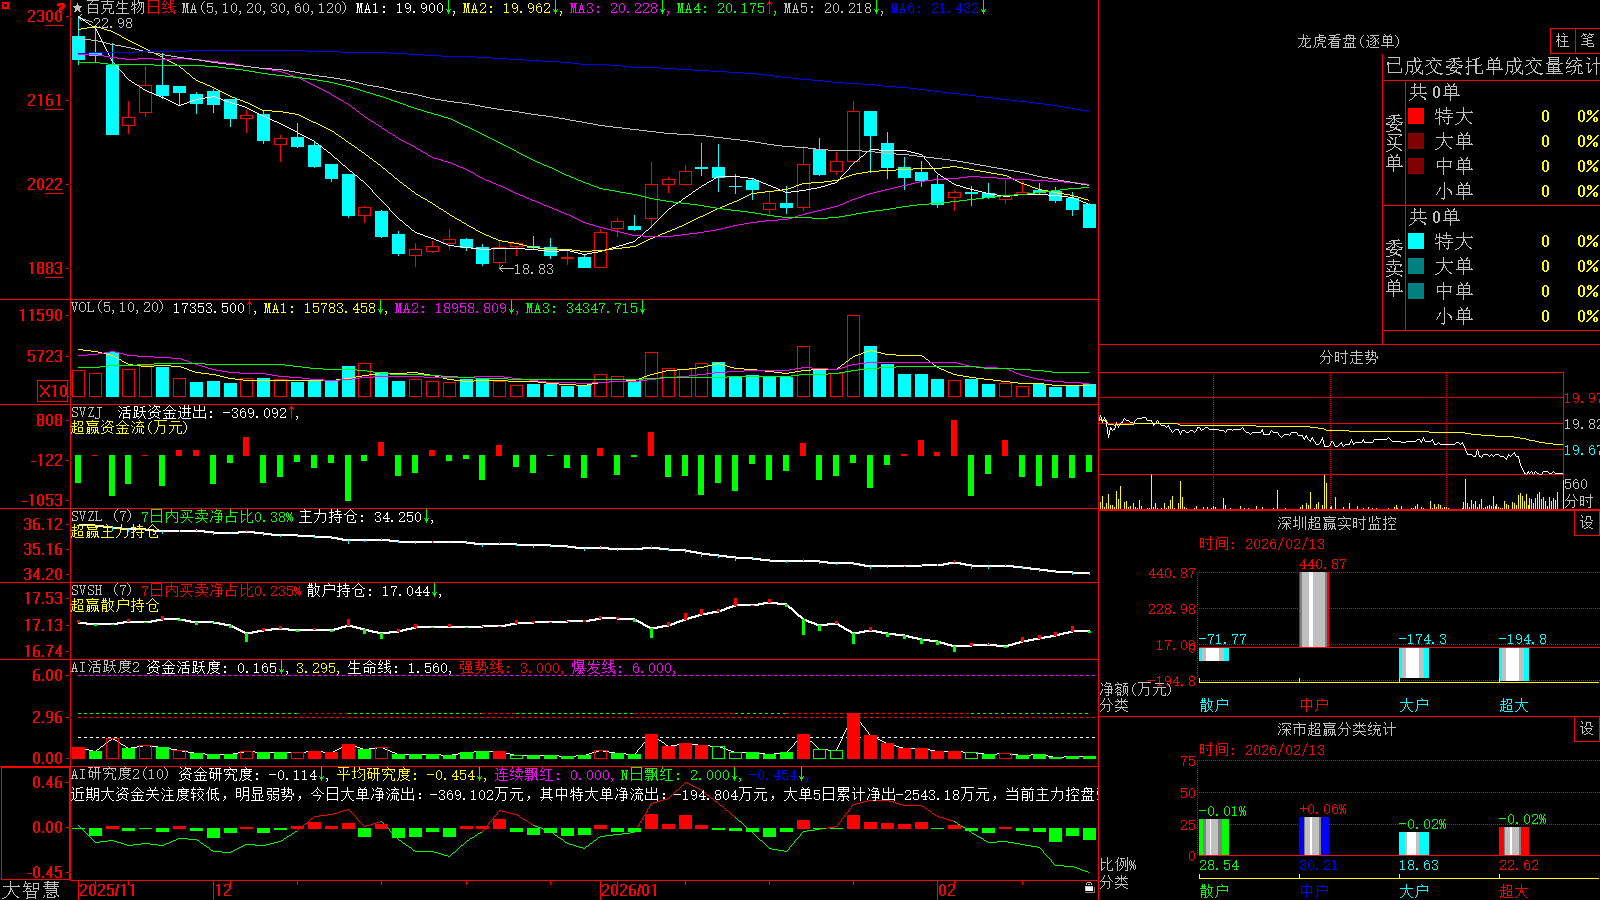This screenshot has width=1600, height=900.
Task: Open 设 settings for 深圳超赢实时监控
Action: (x=1587, y=523)
